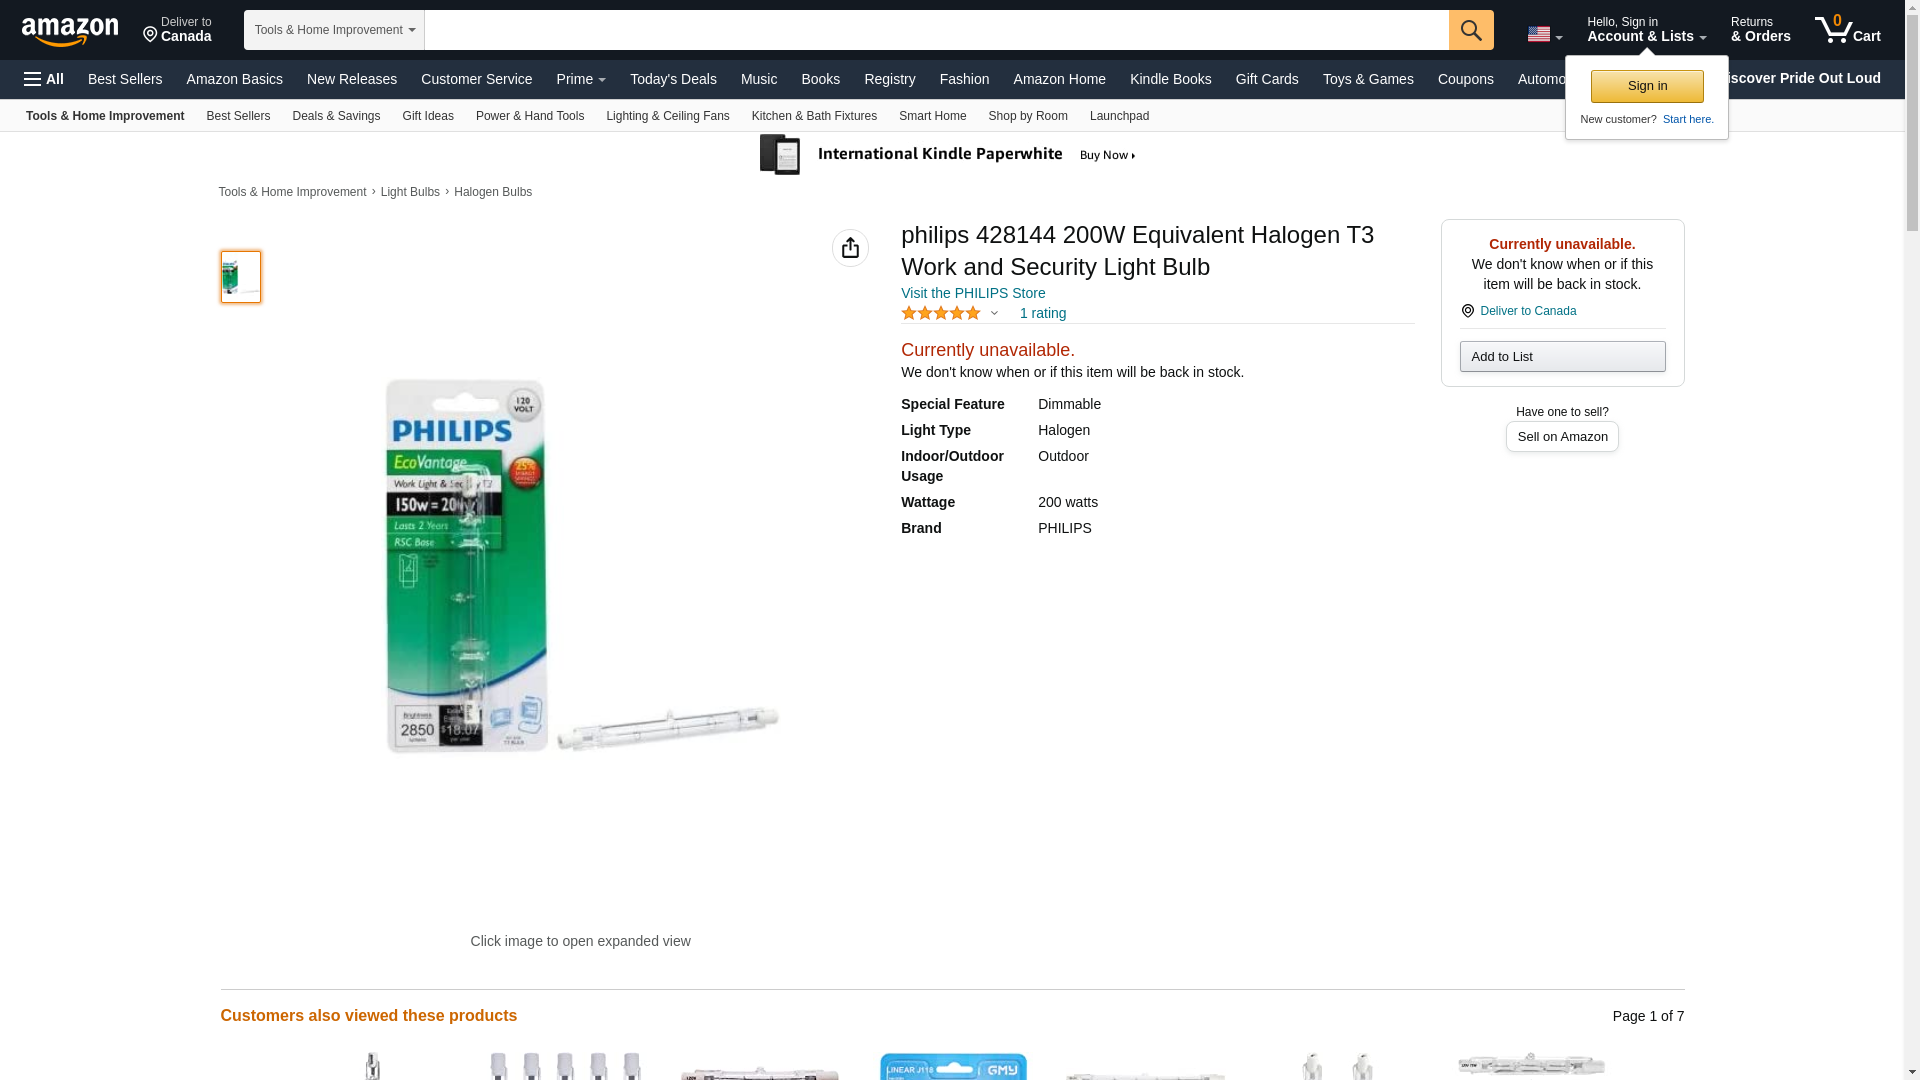Open Today's Deals in navigation bar
Image resolution: width=1920 pixels, height=1080 pixels.
(673, 79)
